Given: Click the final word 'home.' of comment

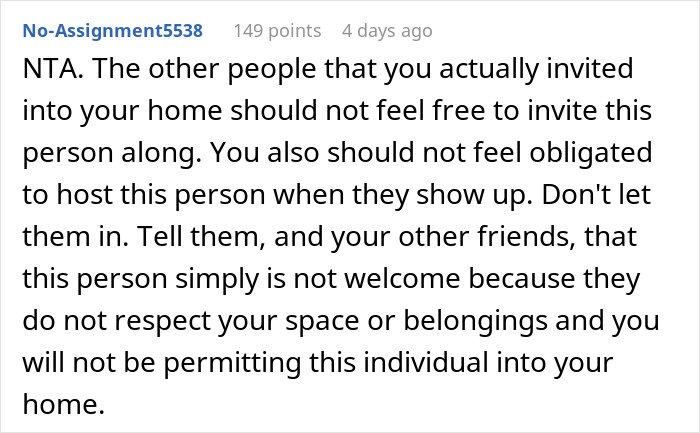Looking at the screenshot, I should coord(63,404).
